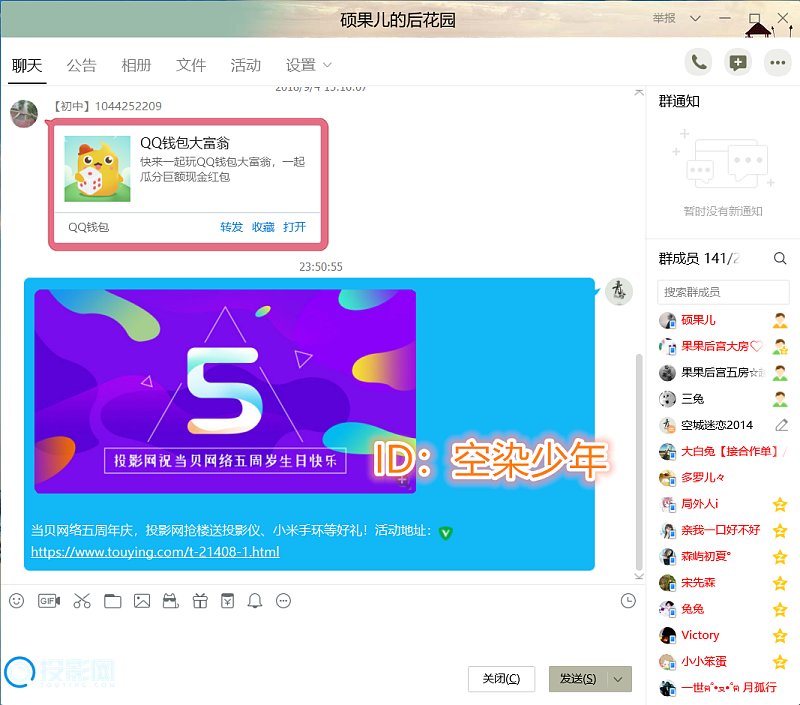The image size is (800, 705).
Task: Click the edit pencil beside 空城迷恋2014
Action: point(781,425)
